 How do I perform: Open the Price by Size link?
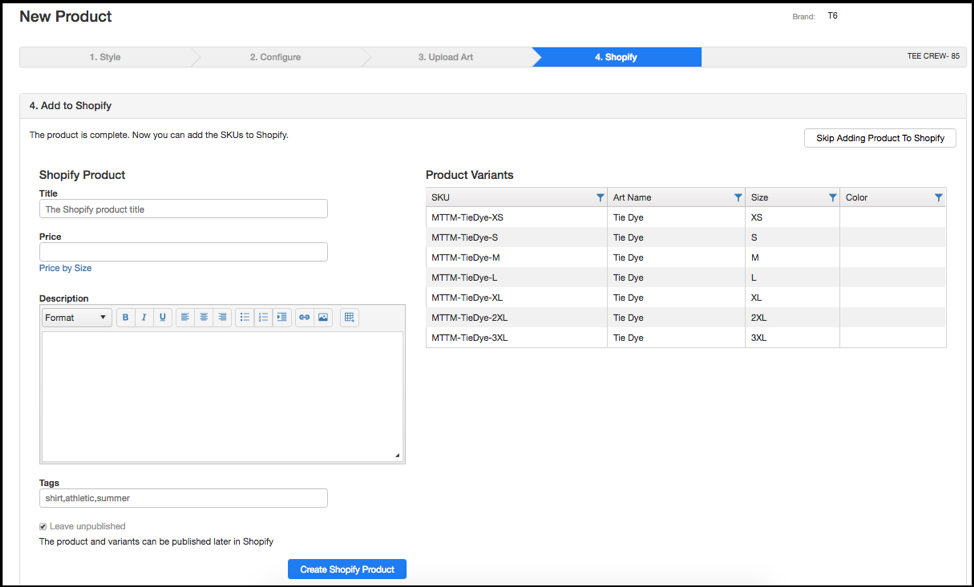65,268
